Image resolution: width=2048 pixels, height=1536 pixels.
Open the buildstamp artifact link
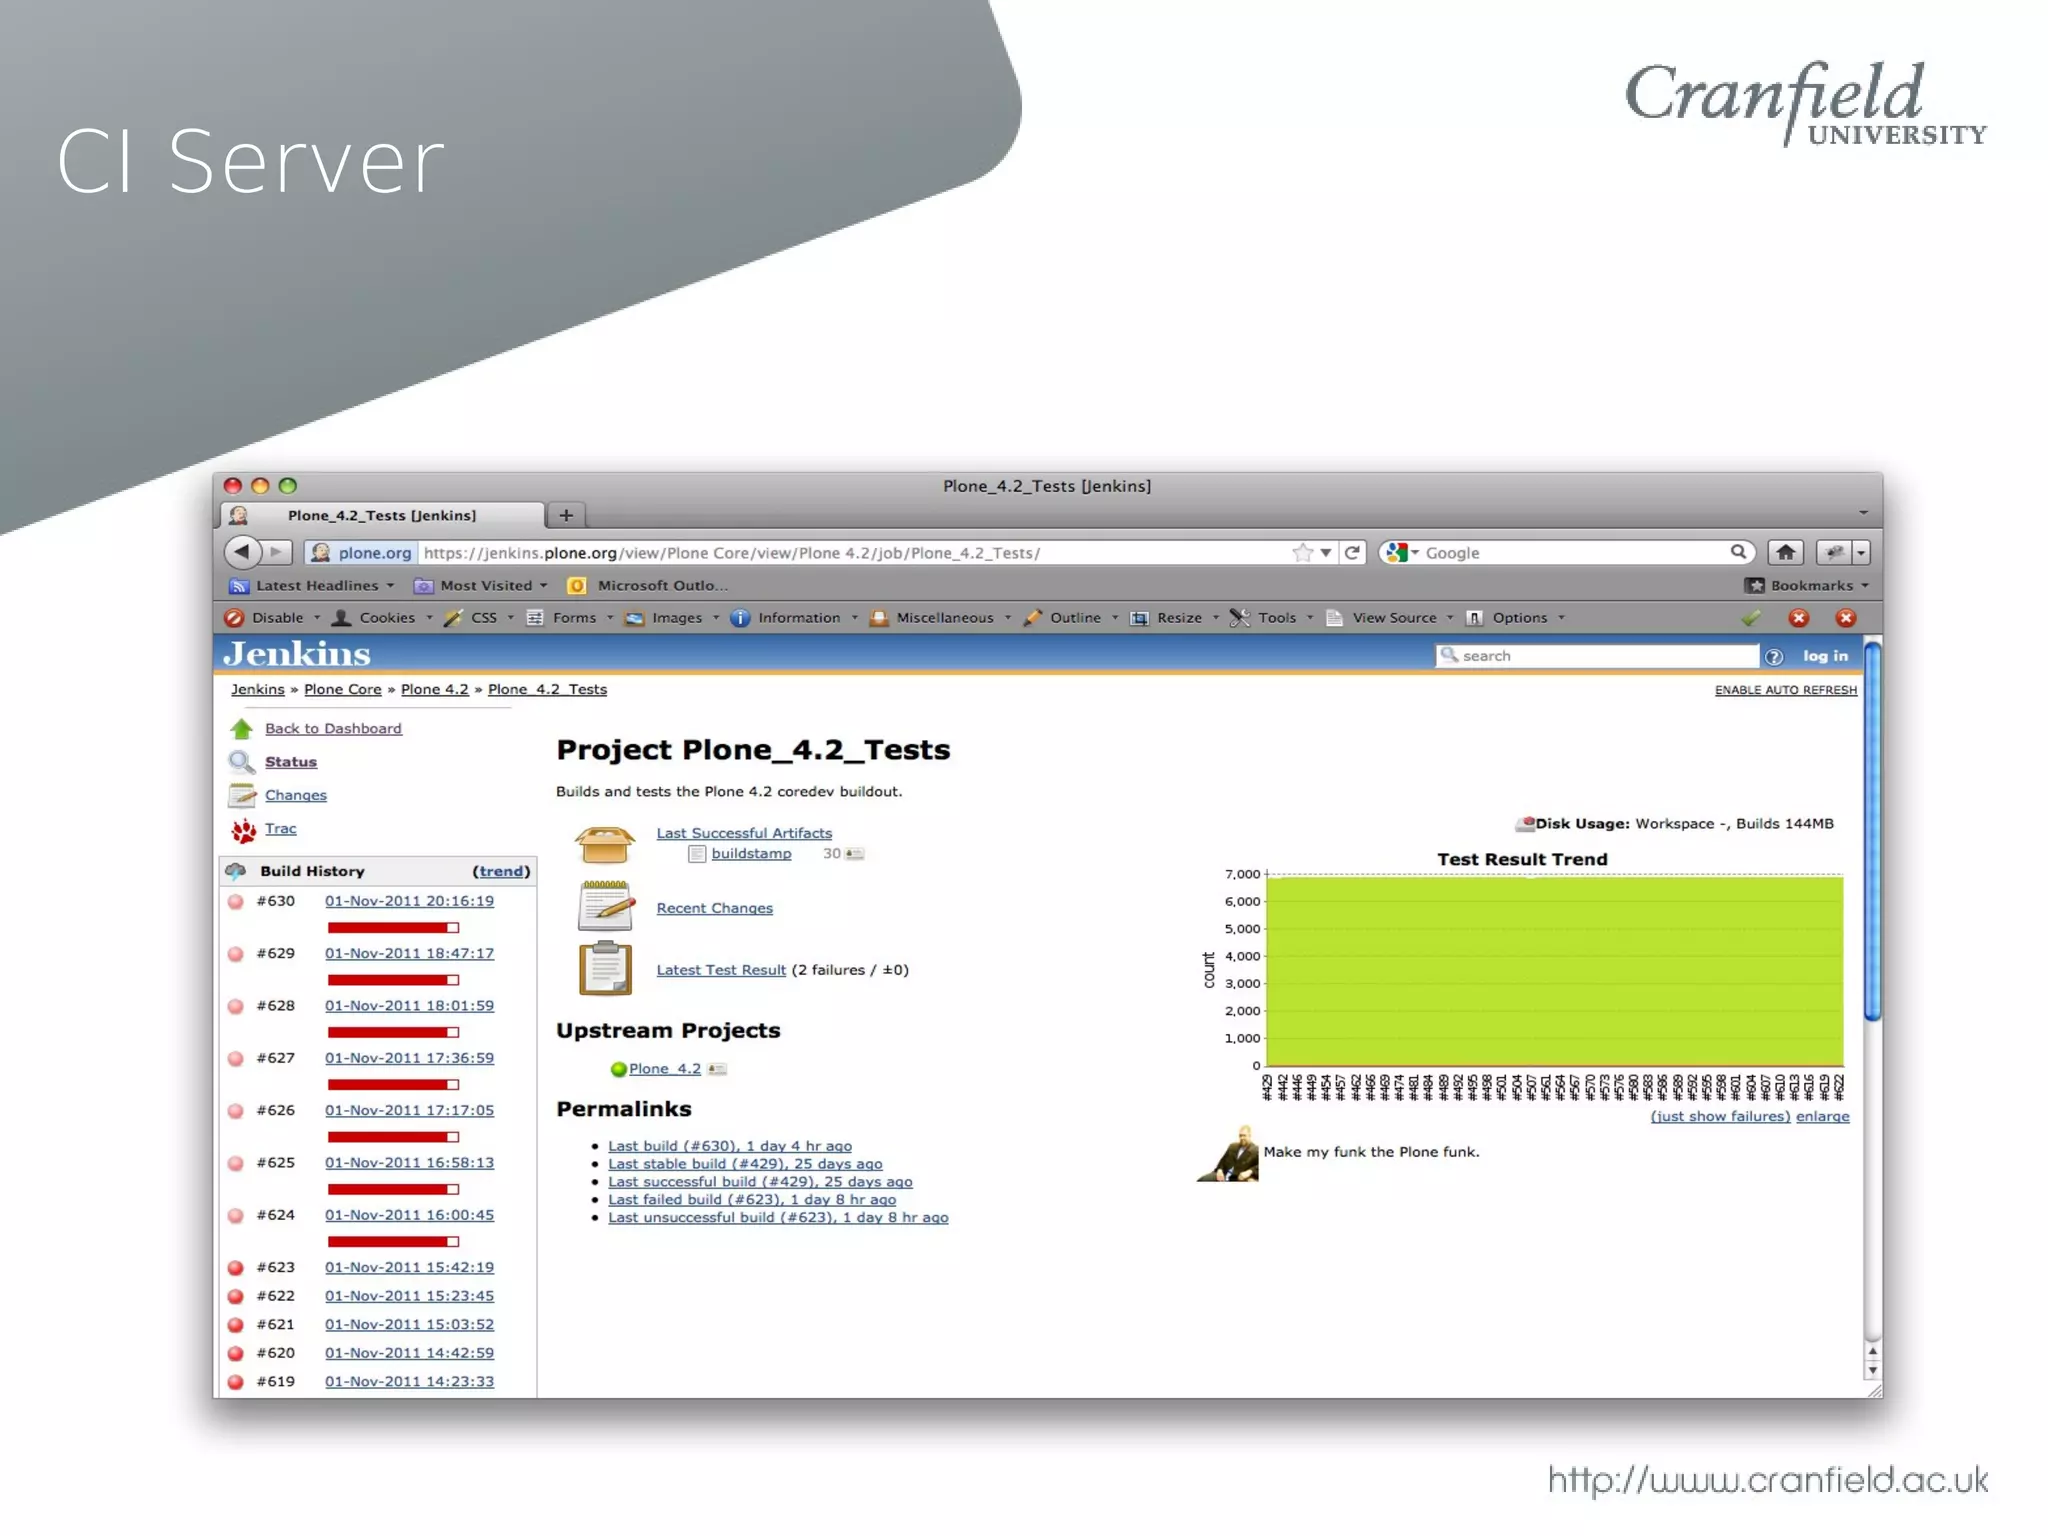pos(751,854)
